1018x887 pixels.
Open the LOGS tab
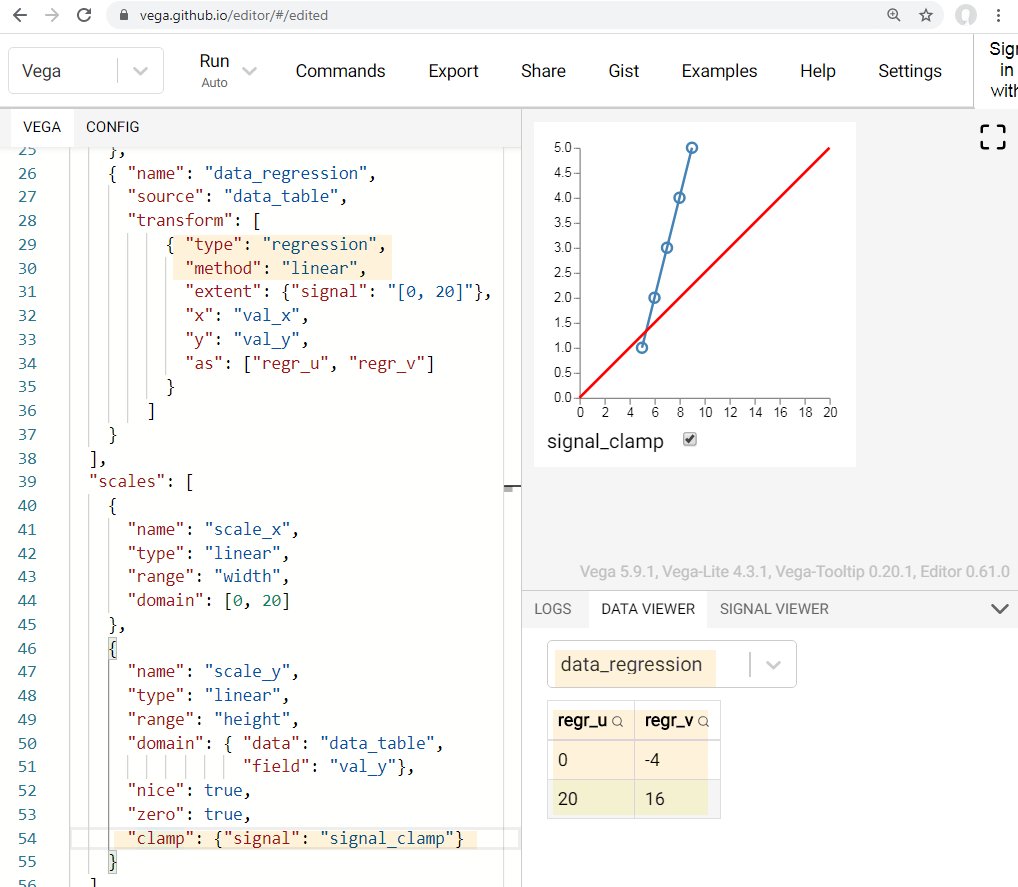(553, 609)
